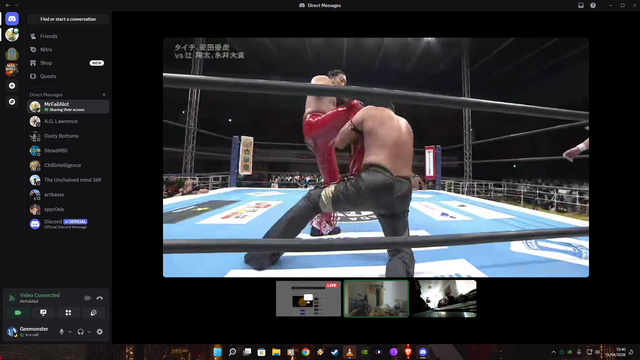The height and width of the screenshot is (360, 640).
Task: Click the main wrestling stream video
Action: (376, 158)
